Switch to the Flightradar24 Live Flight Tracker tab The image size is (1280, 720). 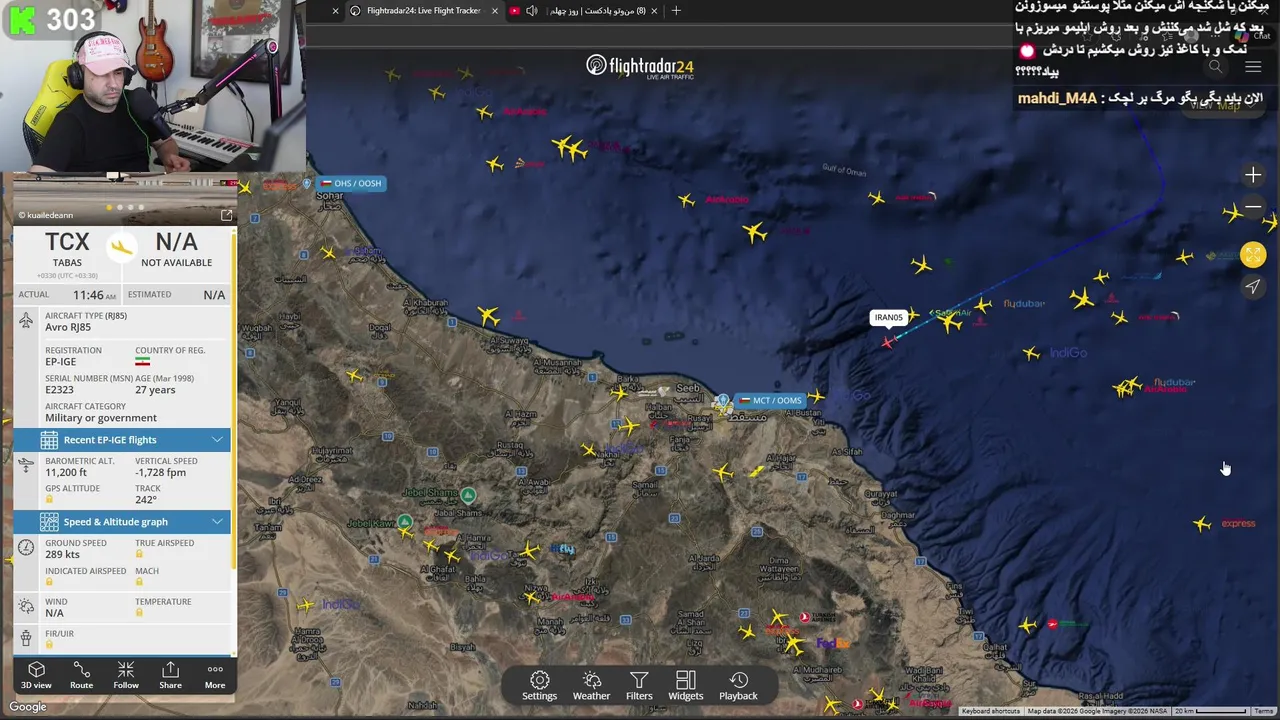(423, 11)
